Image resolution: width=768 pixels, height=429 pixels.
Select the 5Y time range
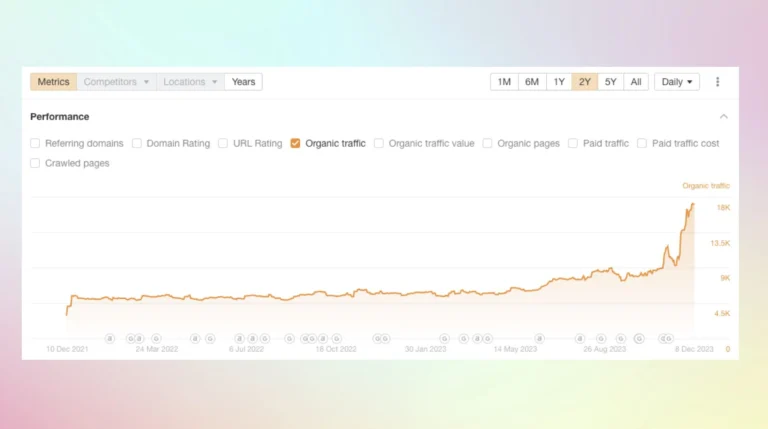click(610, 82)
